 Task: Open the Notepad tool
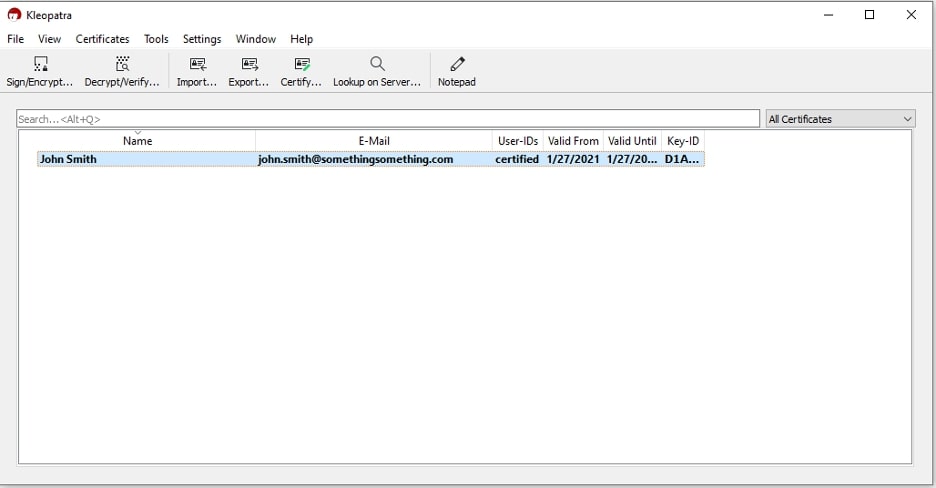click(457, 72)
